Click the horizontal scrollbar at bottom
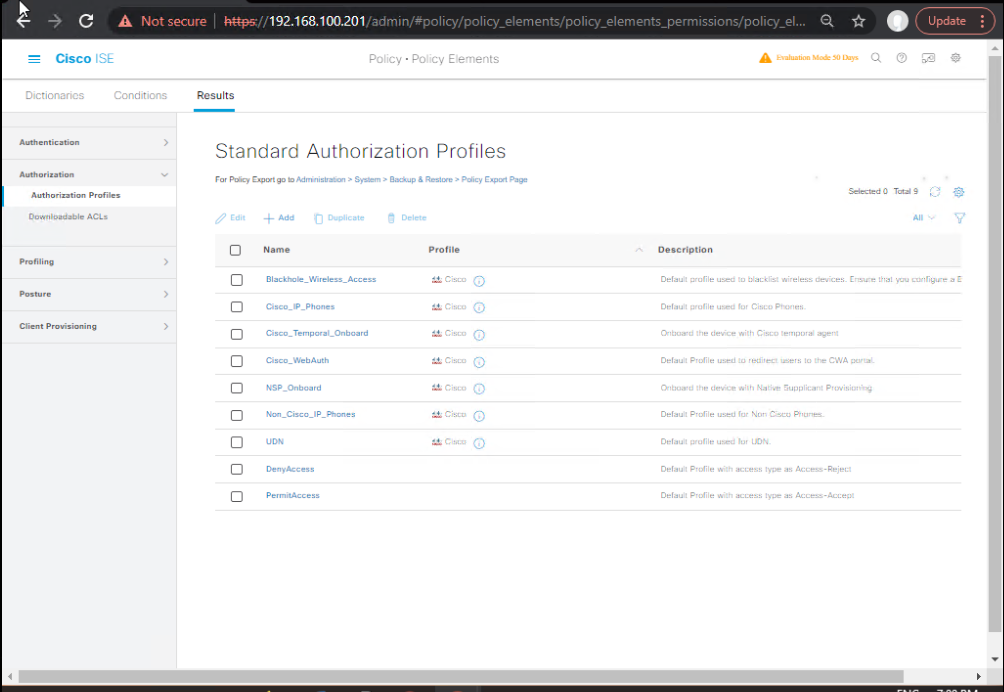Image resolution: width=1004 pixels, height=692 pixels. [x=461, y=676]
